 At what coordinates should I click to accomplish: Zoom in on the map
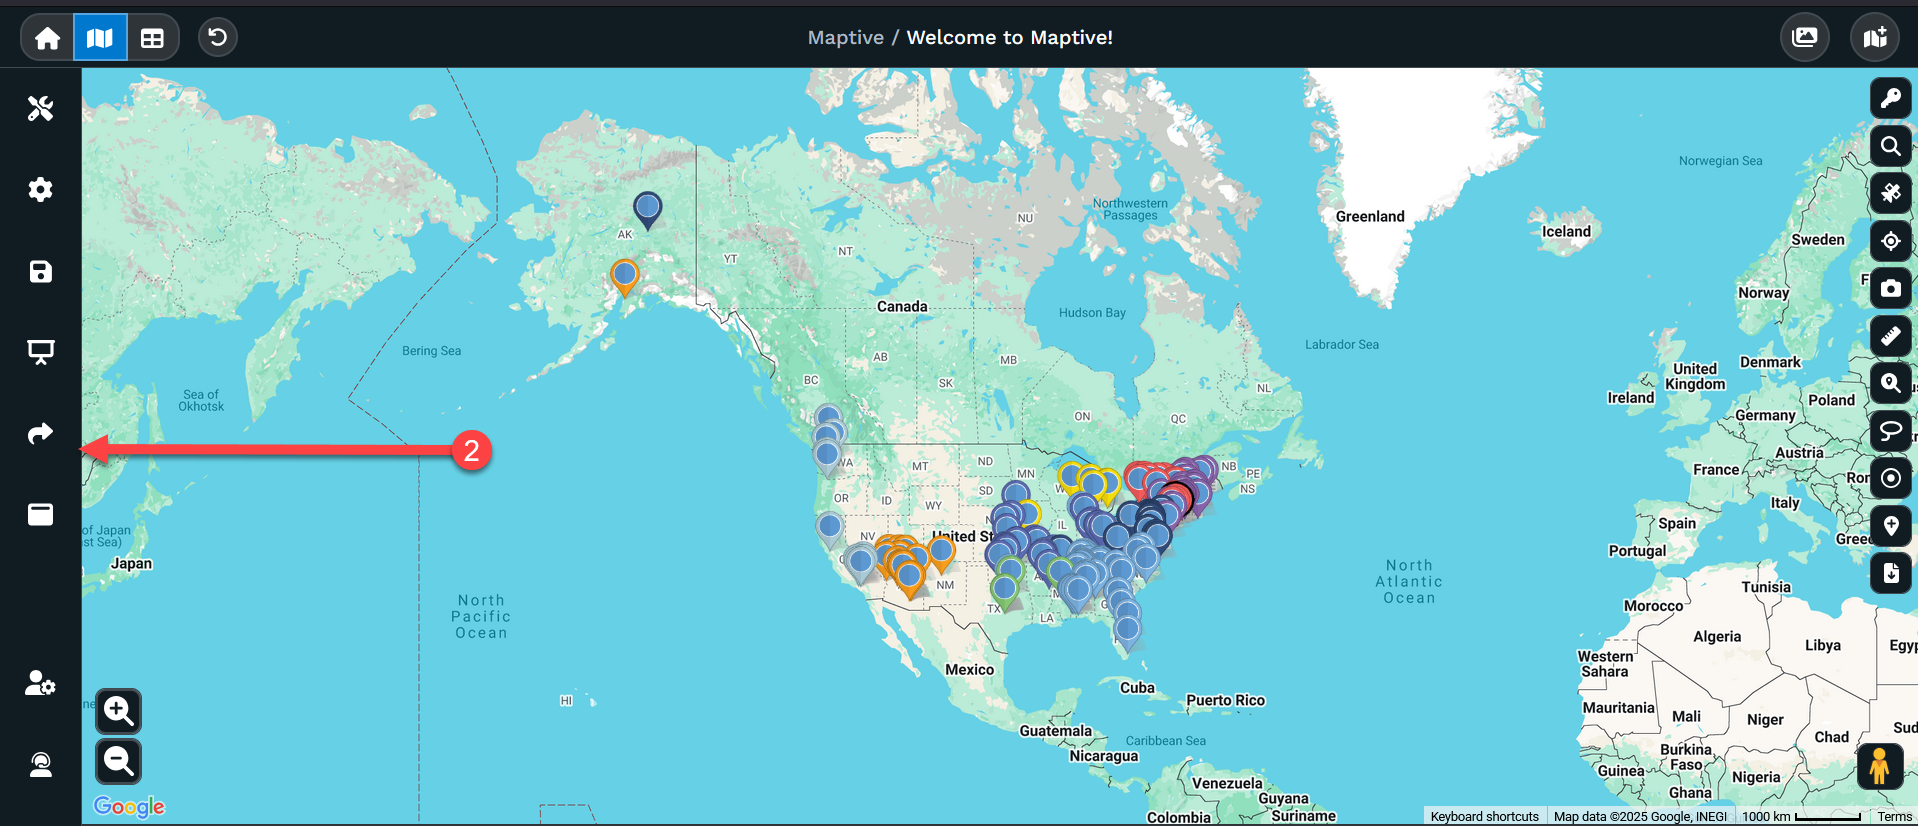coord(118,711)
